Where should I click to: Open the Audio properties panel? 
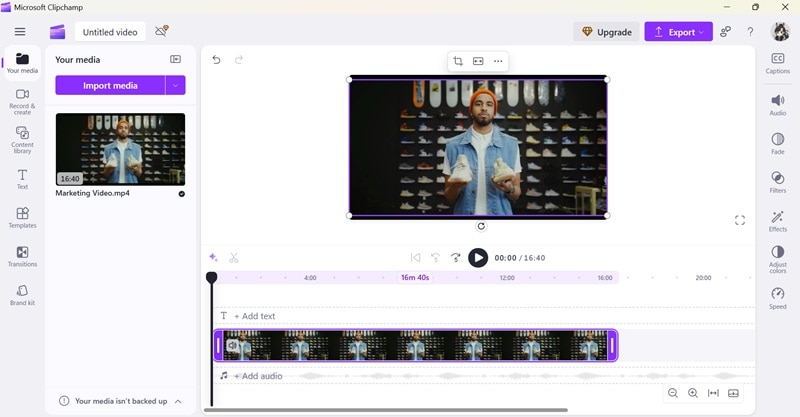click(778, 105)
